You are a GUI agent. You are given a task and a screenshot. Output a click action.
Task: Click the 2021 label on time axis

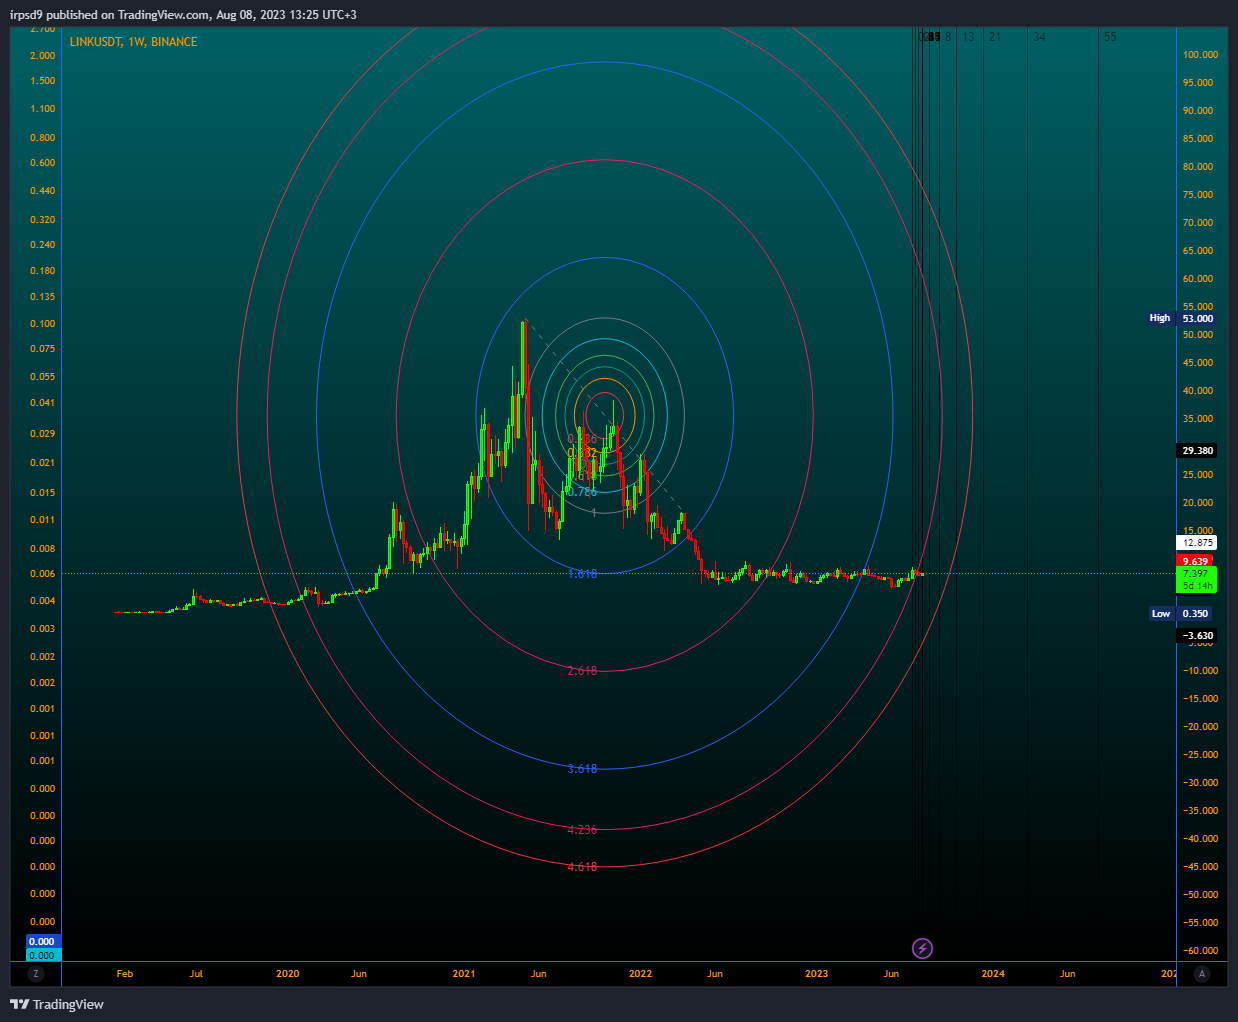[x=464, y=974]
